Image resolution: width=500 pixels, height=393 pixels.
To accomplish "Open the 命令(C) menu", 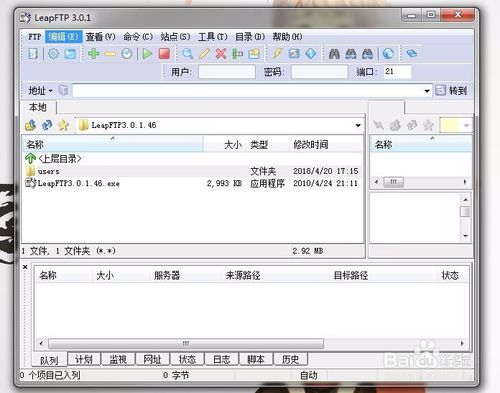I will click(138, 37).
